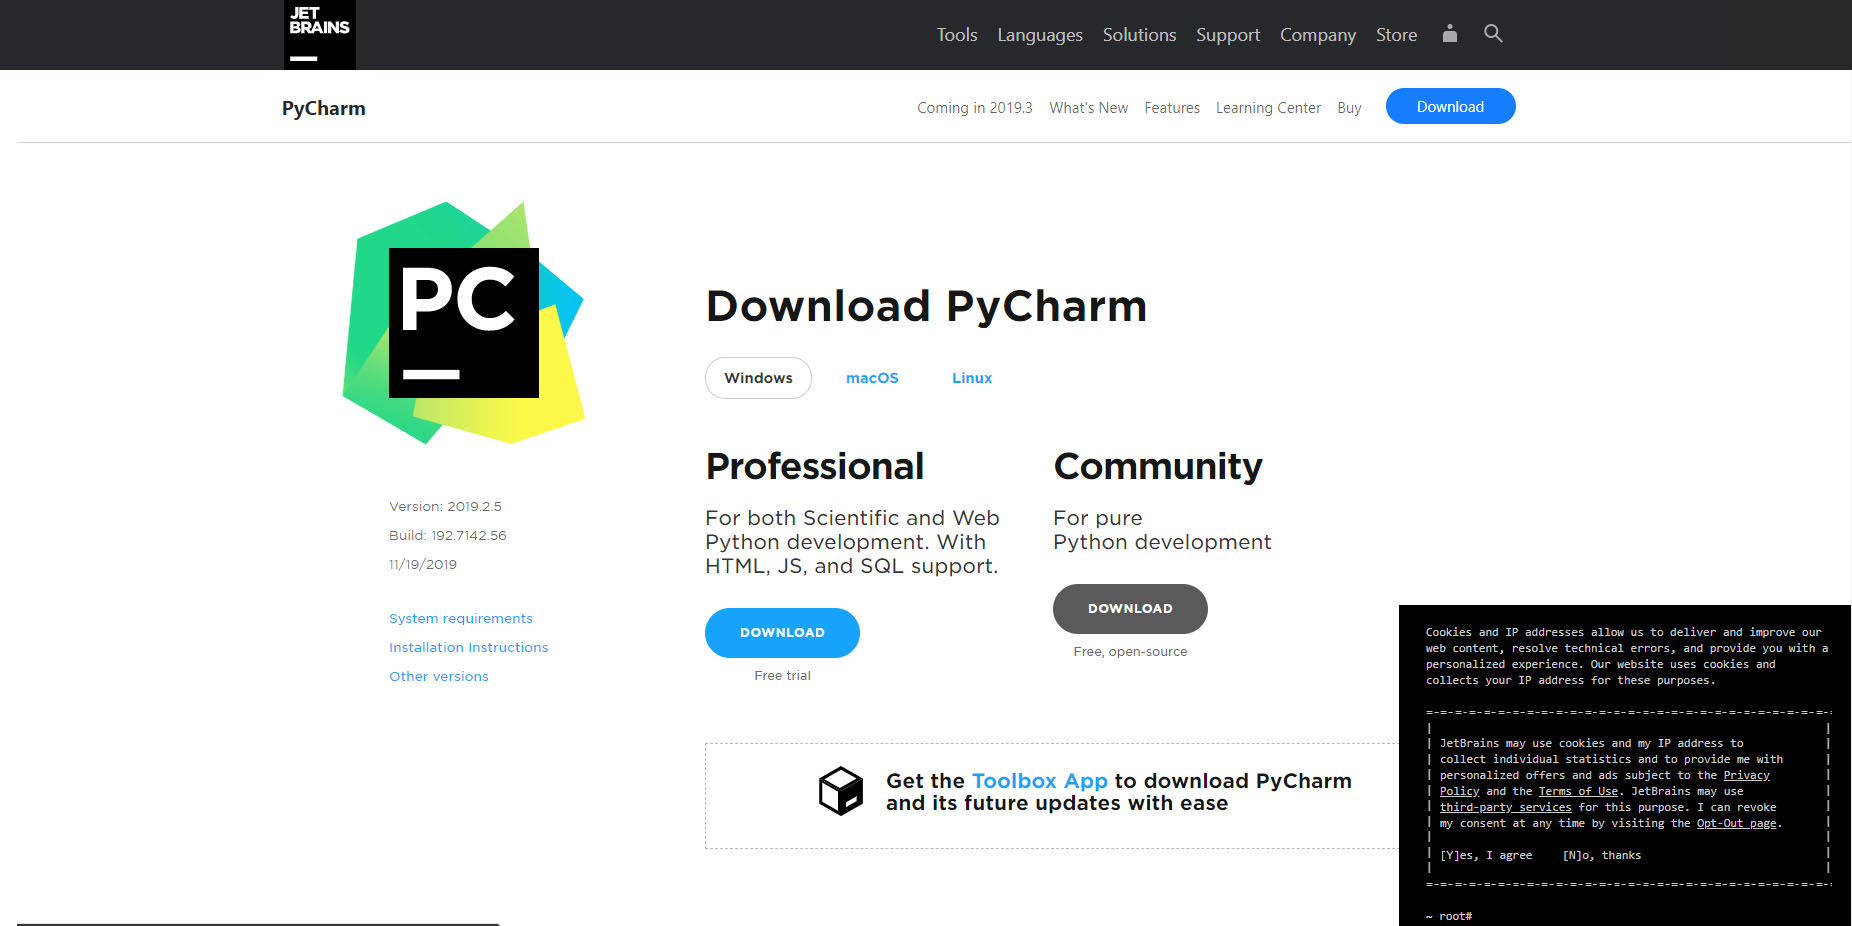Screen dimensions: 1852x926
Task: Click the Version: 2019.2.5 text
Action: pyautogui.click(x=445, y=507)
